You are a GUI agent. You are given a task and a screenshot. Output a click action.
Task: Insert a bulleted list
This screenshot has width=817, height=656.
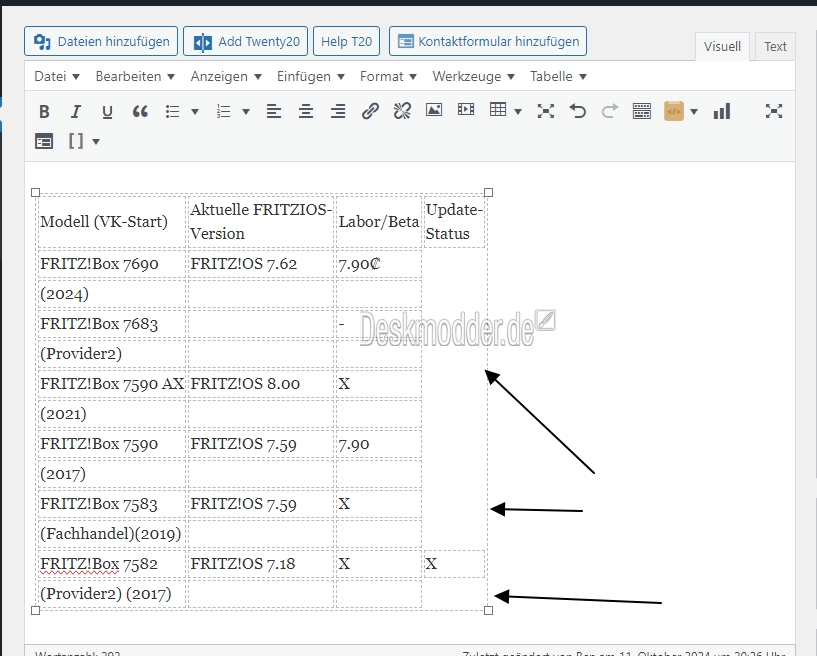172,111
